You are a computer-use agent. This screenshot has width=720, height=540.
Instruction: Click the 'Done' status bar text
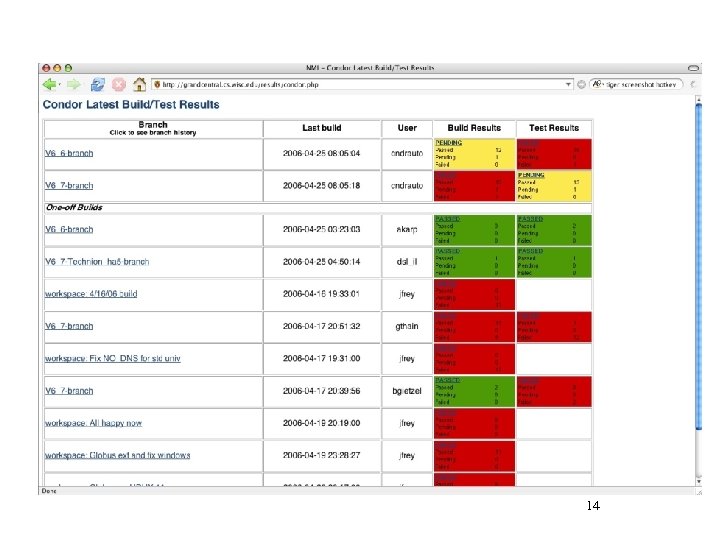point(49,491)
